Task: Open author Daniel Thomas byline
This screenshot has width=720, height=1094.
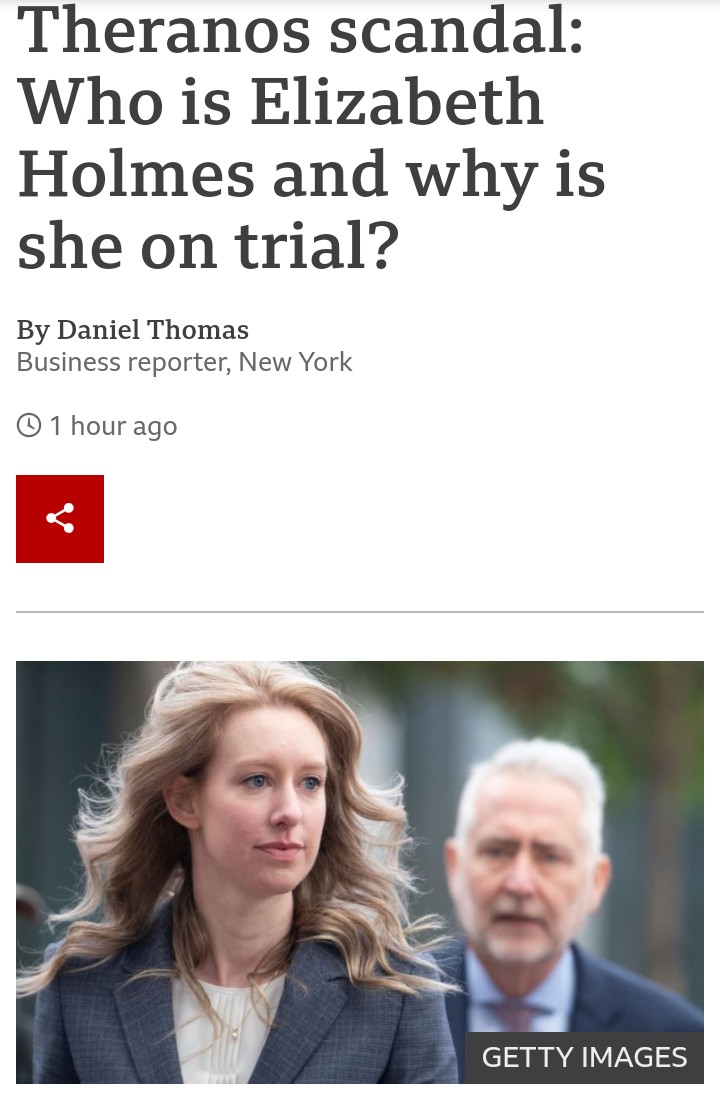Action: tap(153, 329)
